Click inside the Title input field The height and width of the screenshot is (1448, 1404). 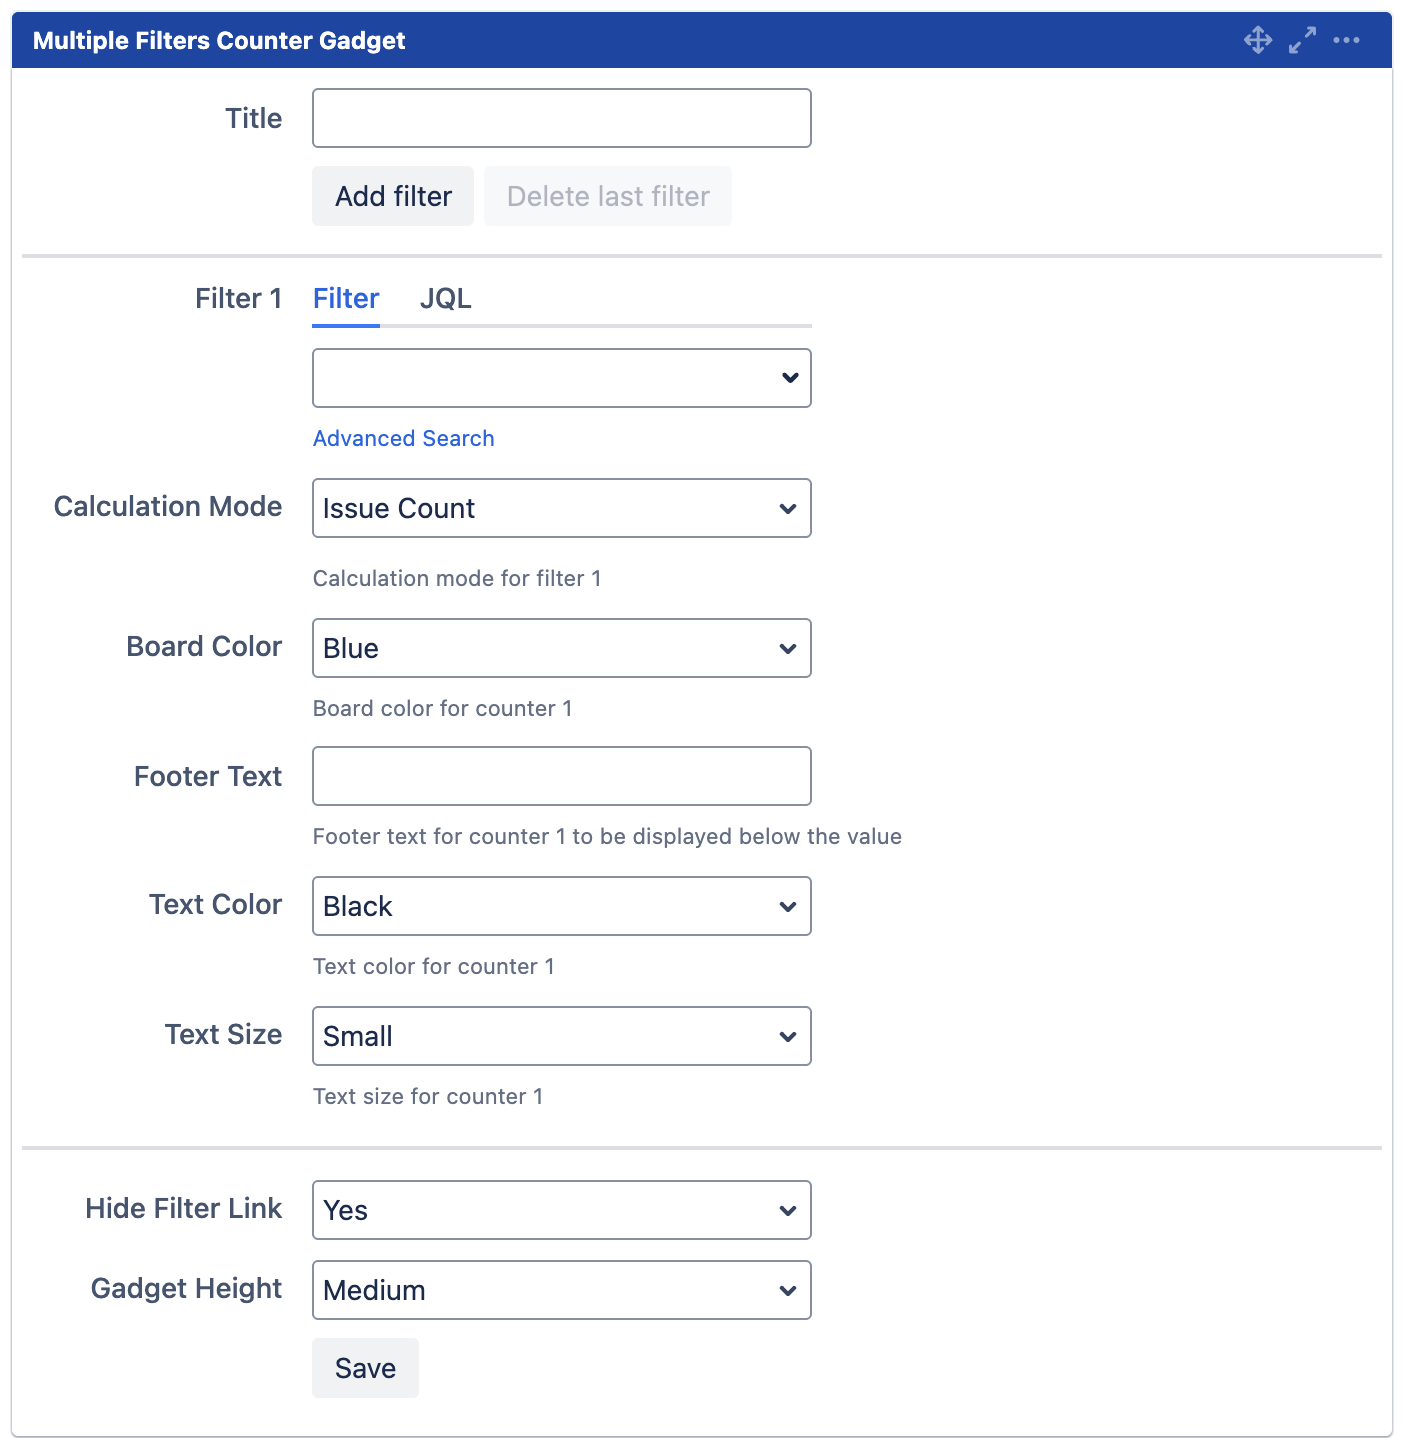[x=561, y=117]
